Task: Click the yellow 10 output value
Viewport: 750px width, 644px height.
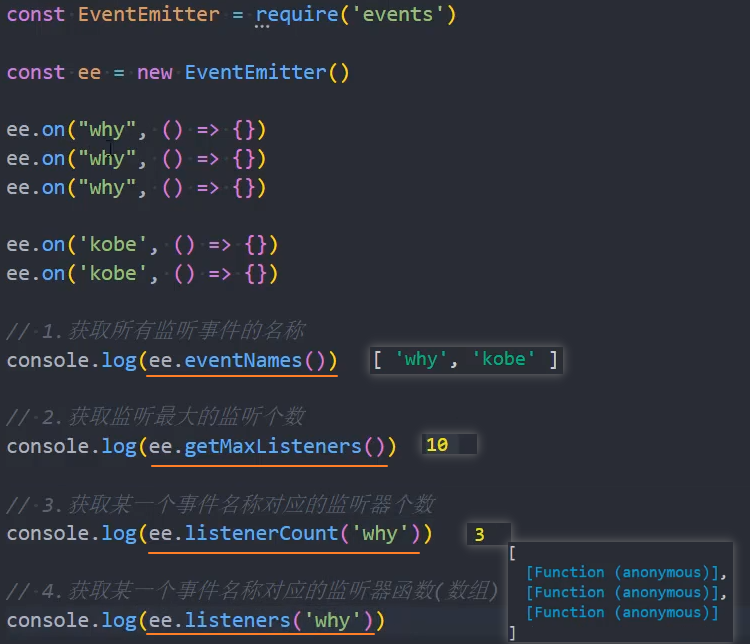Action: (x=437, y=446)
